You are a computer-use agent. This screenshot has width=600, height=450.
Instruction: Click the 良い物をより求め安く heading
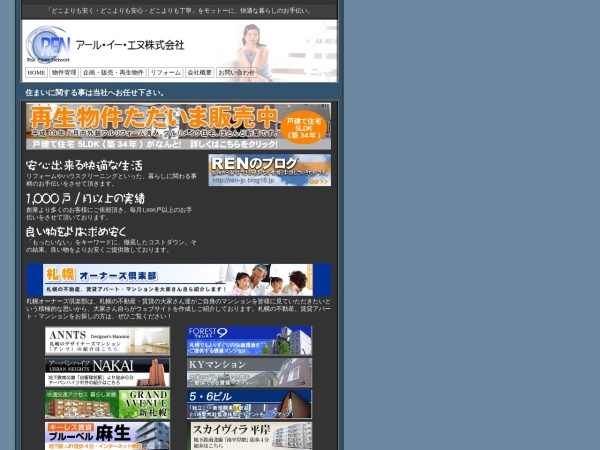pyautogui.click(x=76, y=232)
